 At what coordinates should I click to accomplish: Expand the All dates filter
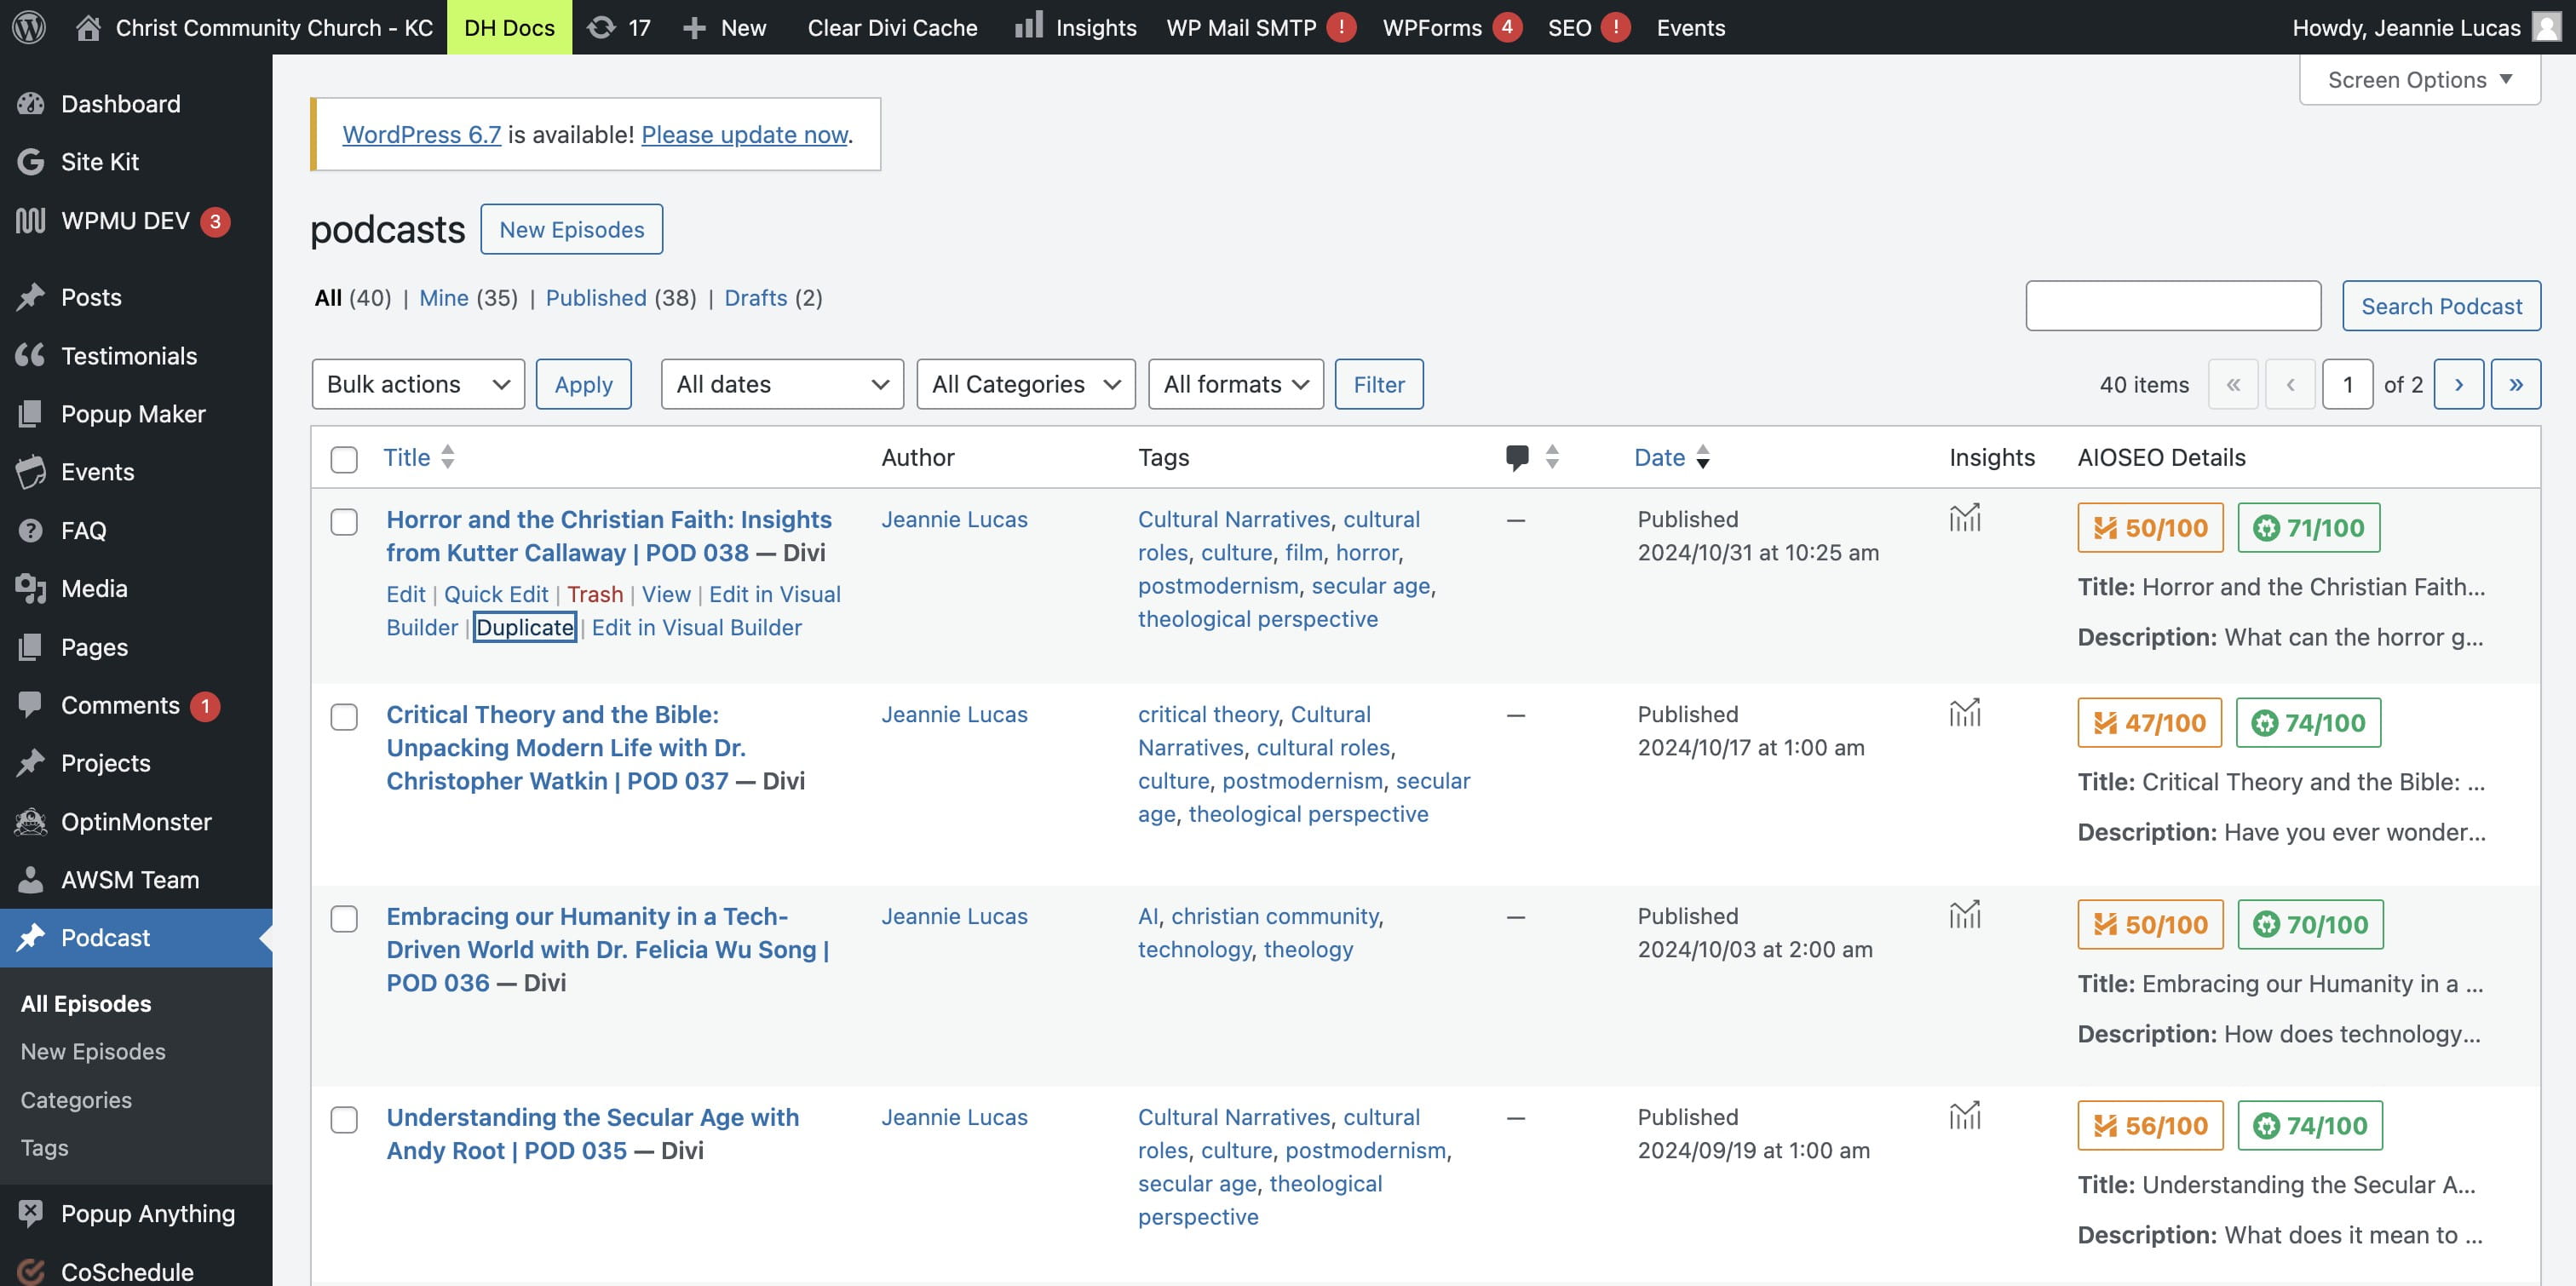click(782, 384)
